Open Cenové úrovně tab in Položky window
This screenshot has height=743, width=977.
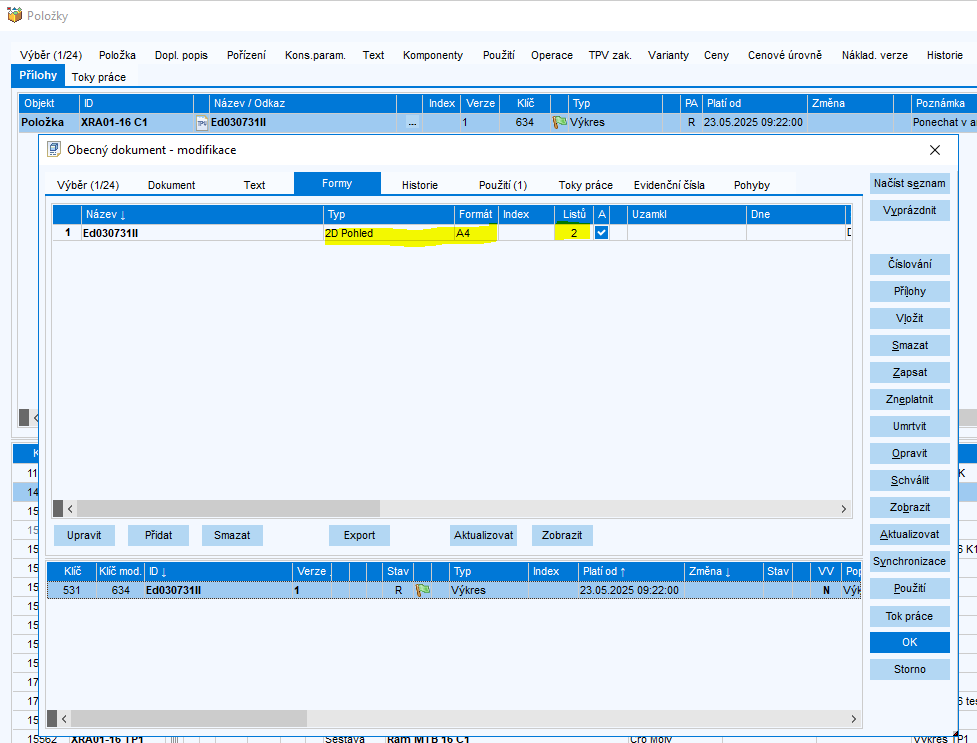coord(784,55)
